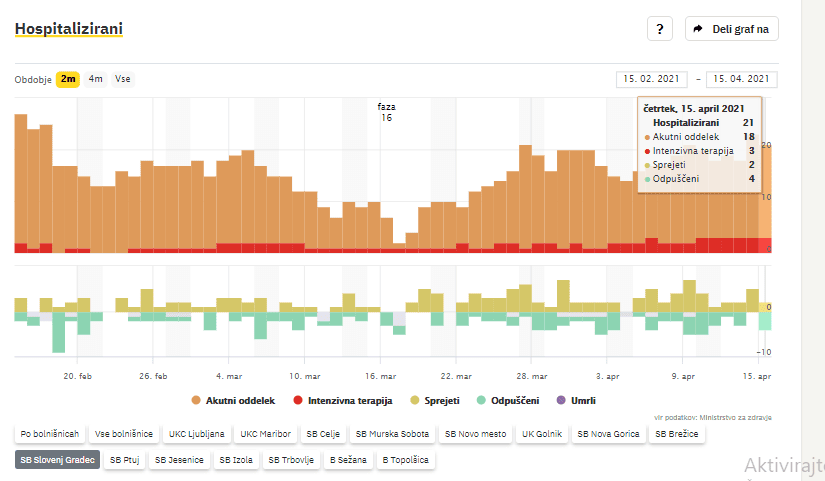Open the end date field 15. 04. 2021
Screen dimensions: 825x481
point(741,79)
